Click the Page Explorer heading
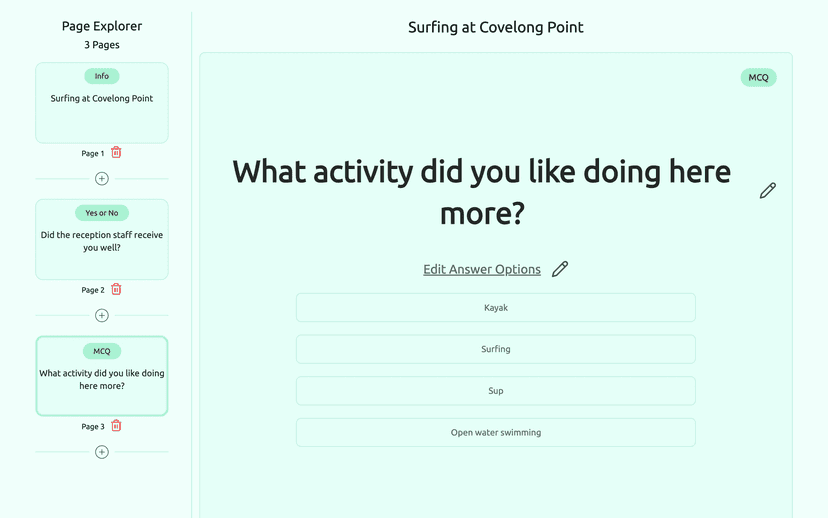Image resolution: width=828 pixels, height=518 pixels. (x=102, y=26)
